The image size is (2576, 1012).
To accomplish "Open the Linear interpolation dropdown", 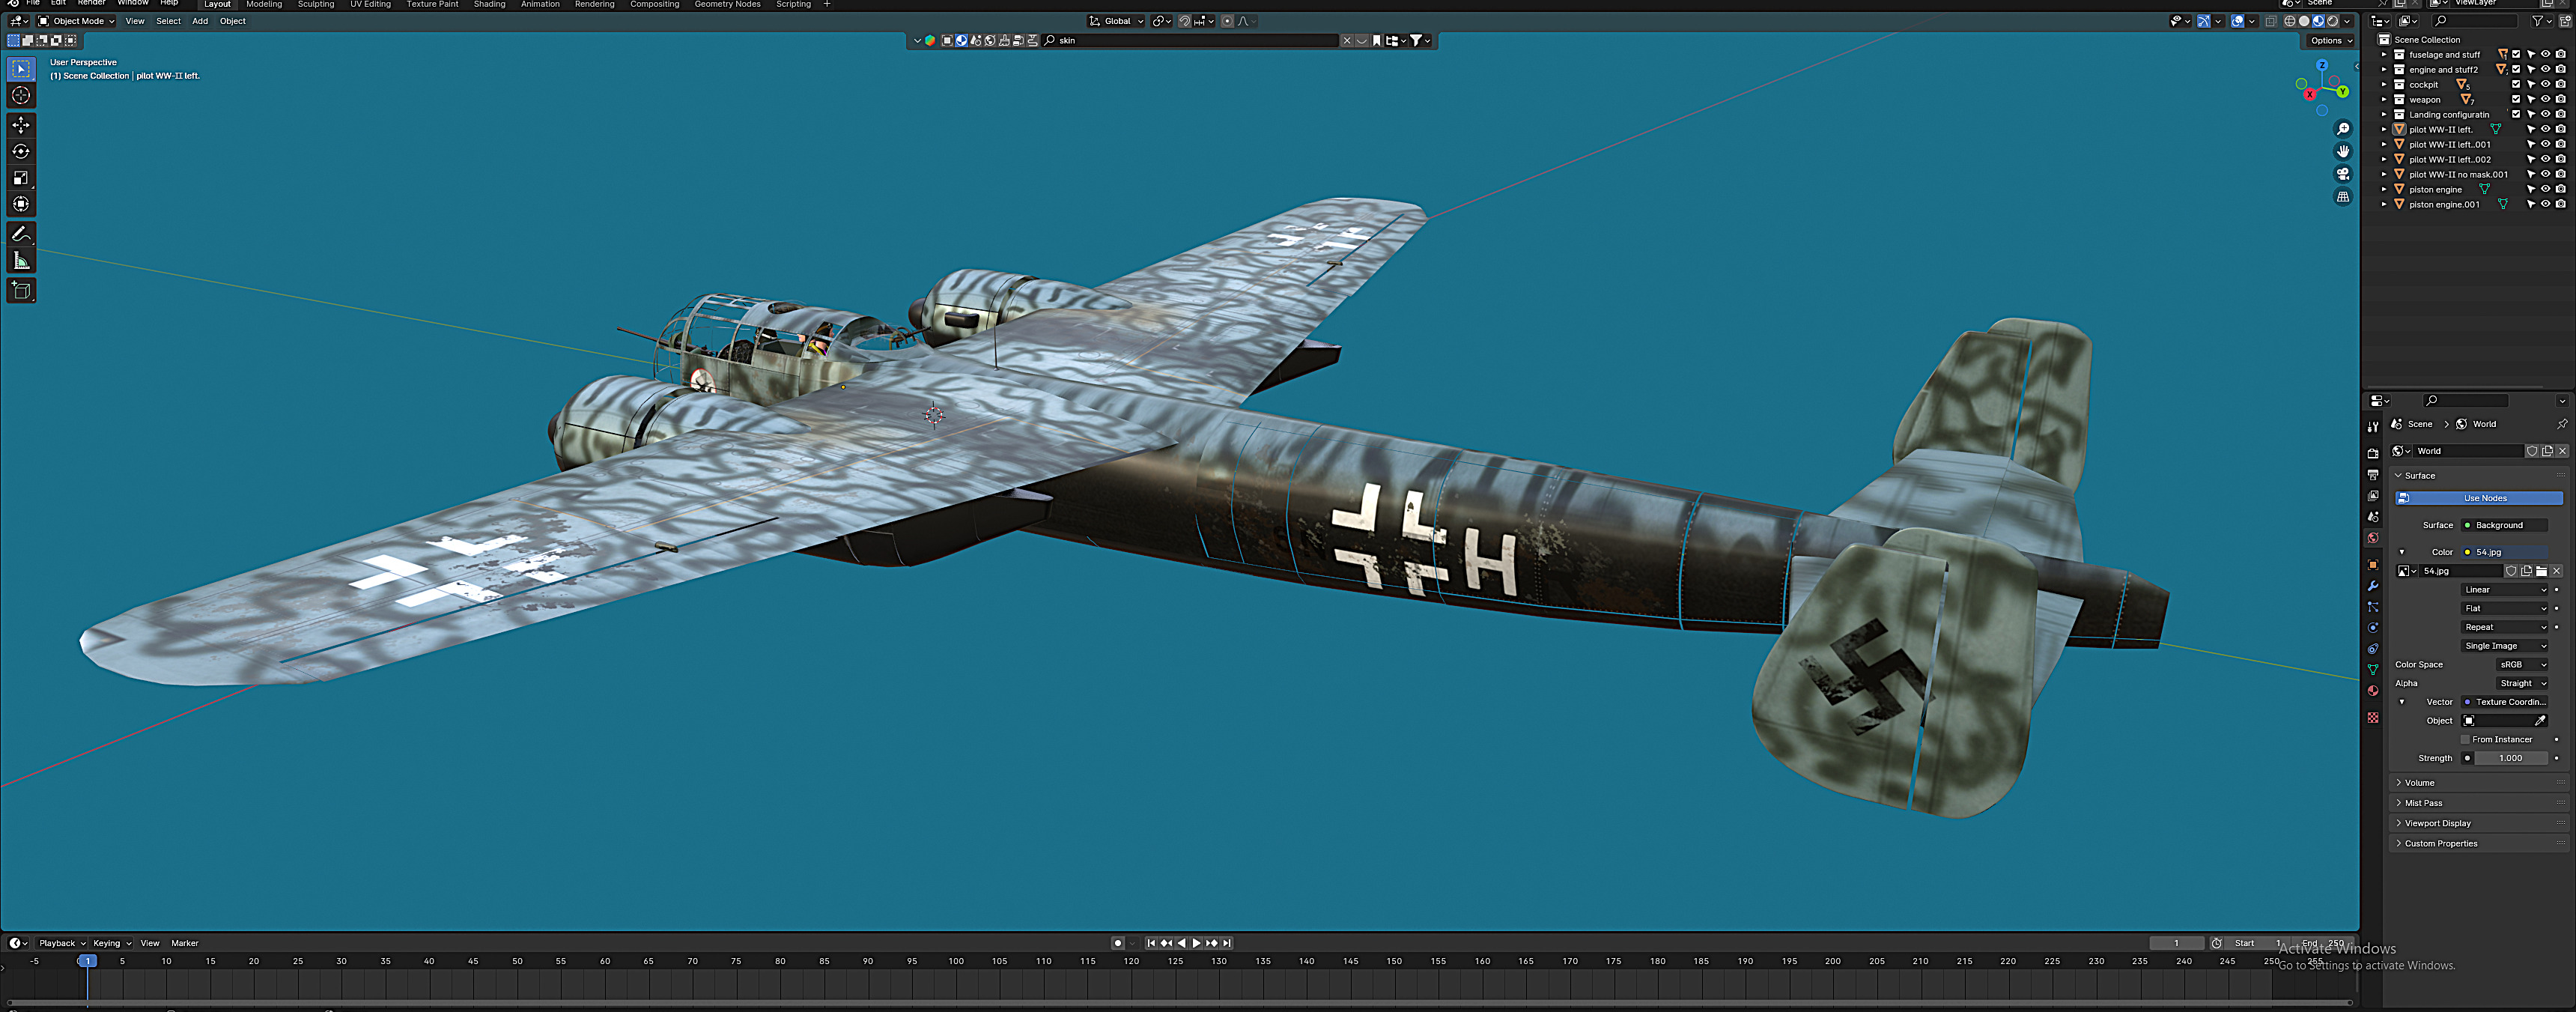I will (2504, 590).
